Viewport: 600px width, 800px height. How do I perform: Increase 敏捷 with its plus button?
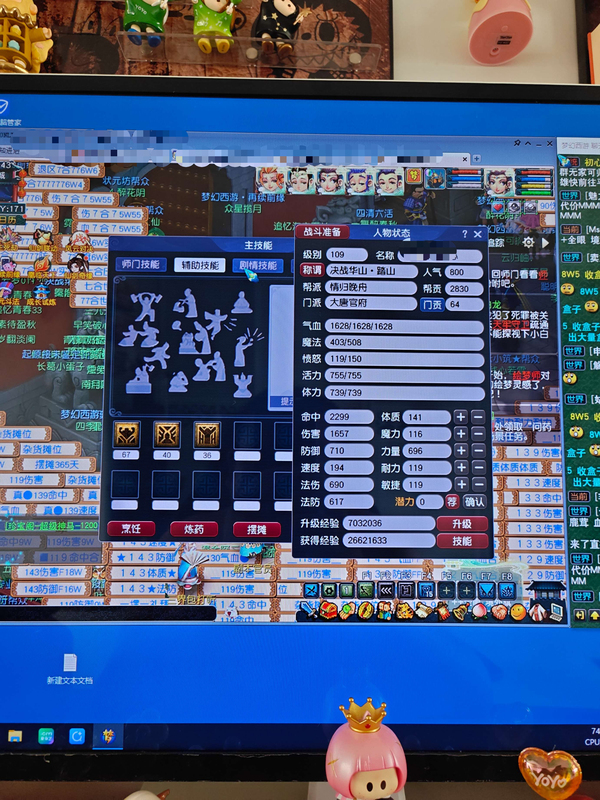pyautogui.click(x=461, y=484)
